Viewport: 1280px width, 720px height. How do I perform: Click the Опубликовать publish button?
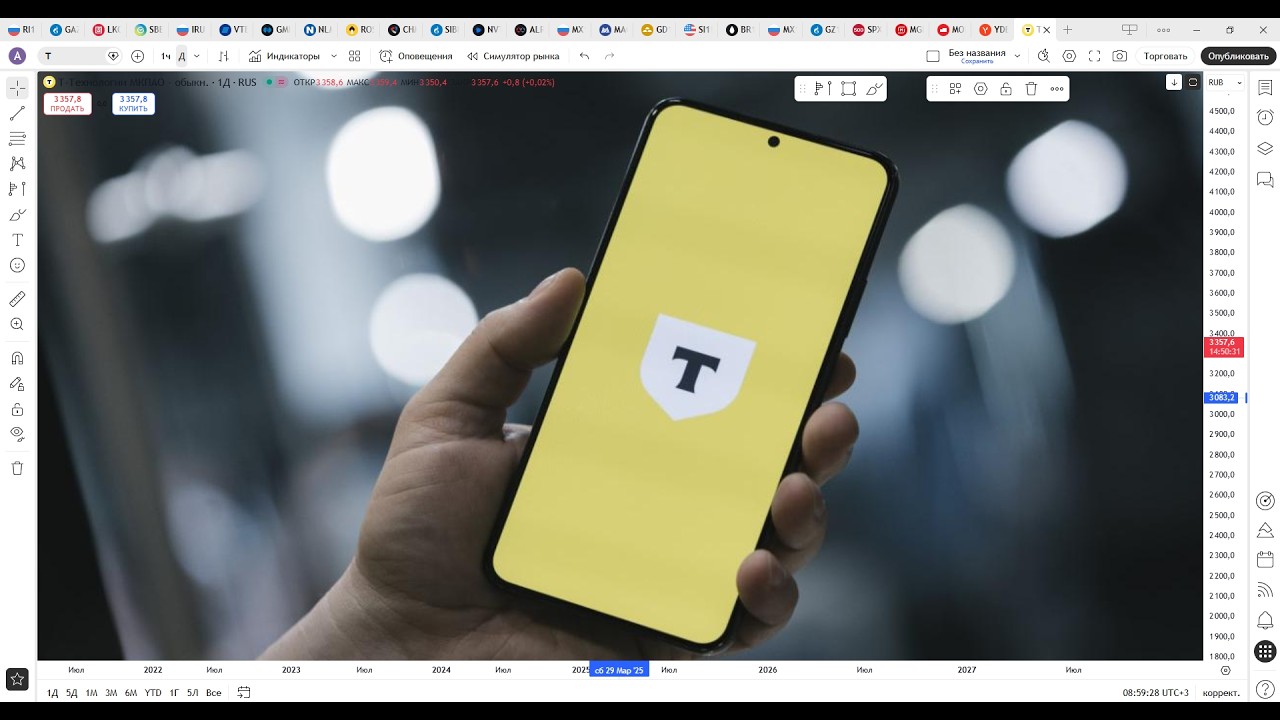coord(1239,56)
